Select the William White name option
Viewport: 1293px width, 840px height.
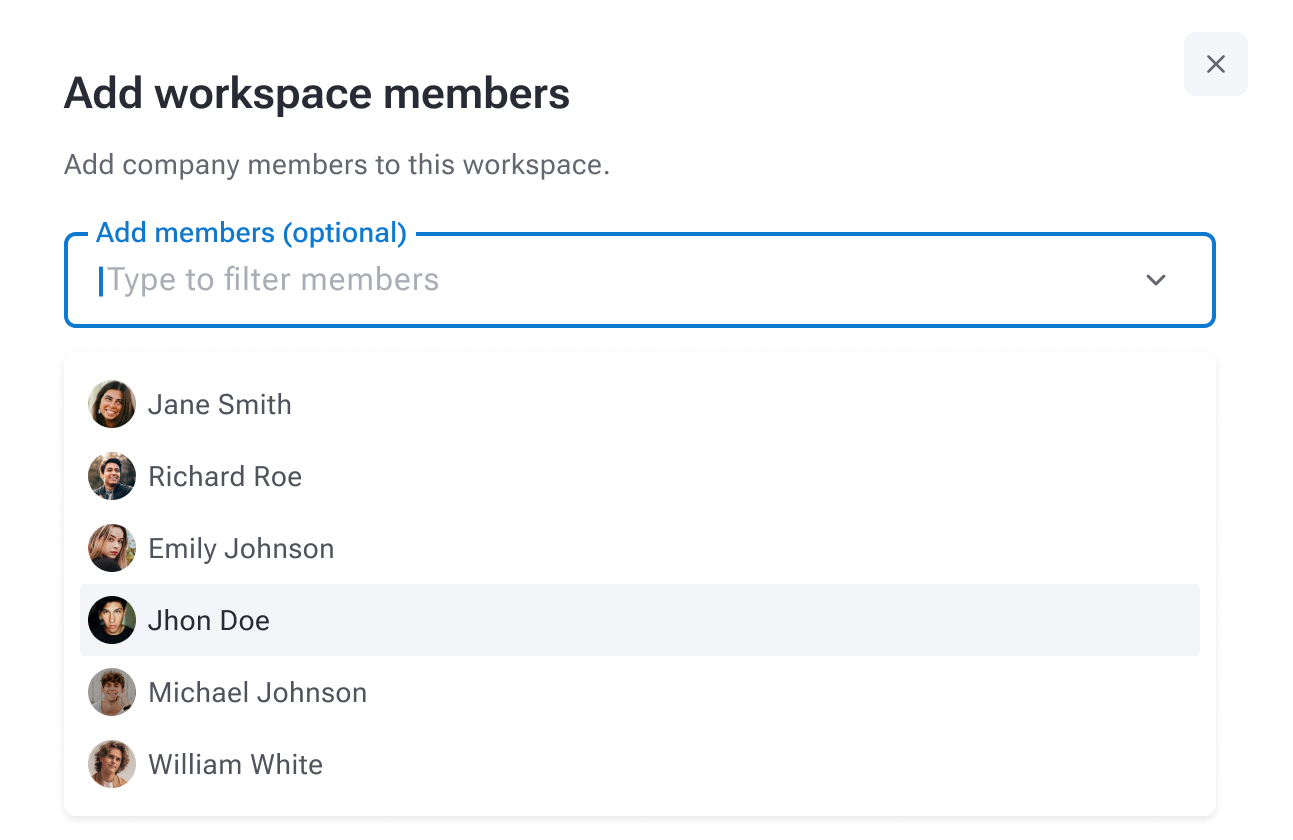pyautogui.click(x=235, y=765)
